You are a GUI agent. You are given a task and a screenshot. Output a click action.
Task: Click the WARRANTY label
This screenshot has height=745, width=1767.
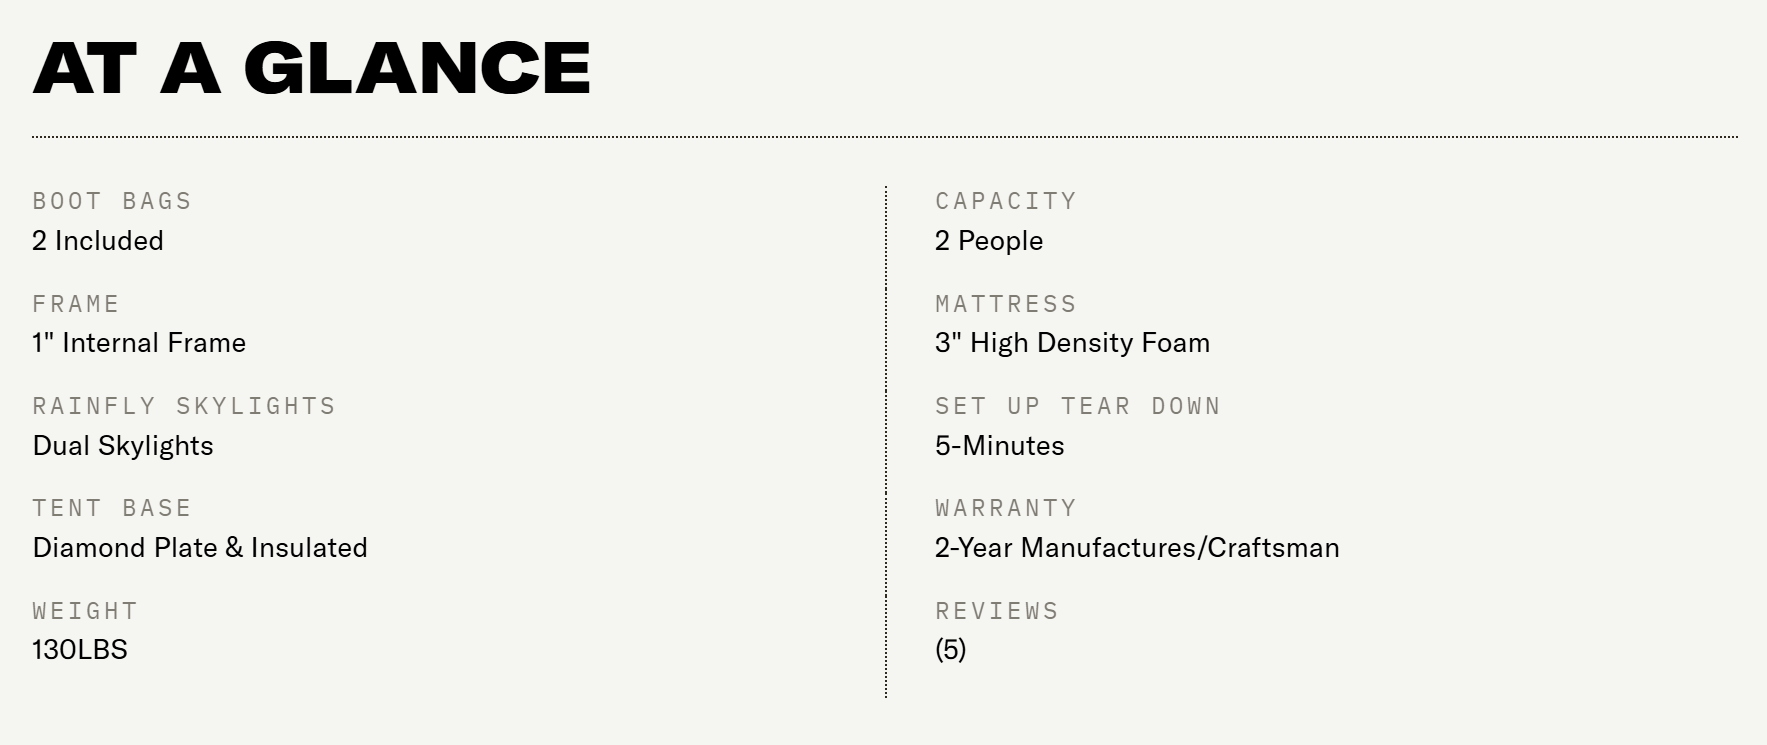tap(1006, 508)
